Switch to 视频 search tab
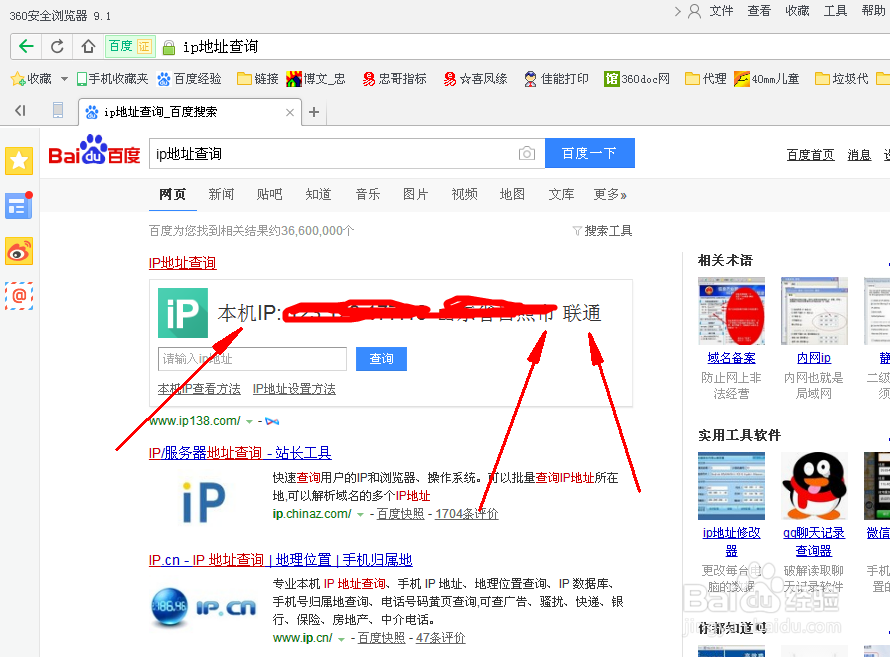Viewport: 890px width, 657px height. point(464,195)
